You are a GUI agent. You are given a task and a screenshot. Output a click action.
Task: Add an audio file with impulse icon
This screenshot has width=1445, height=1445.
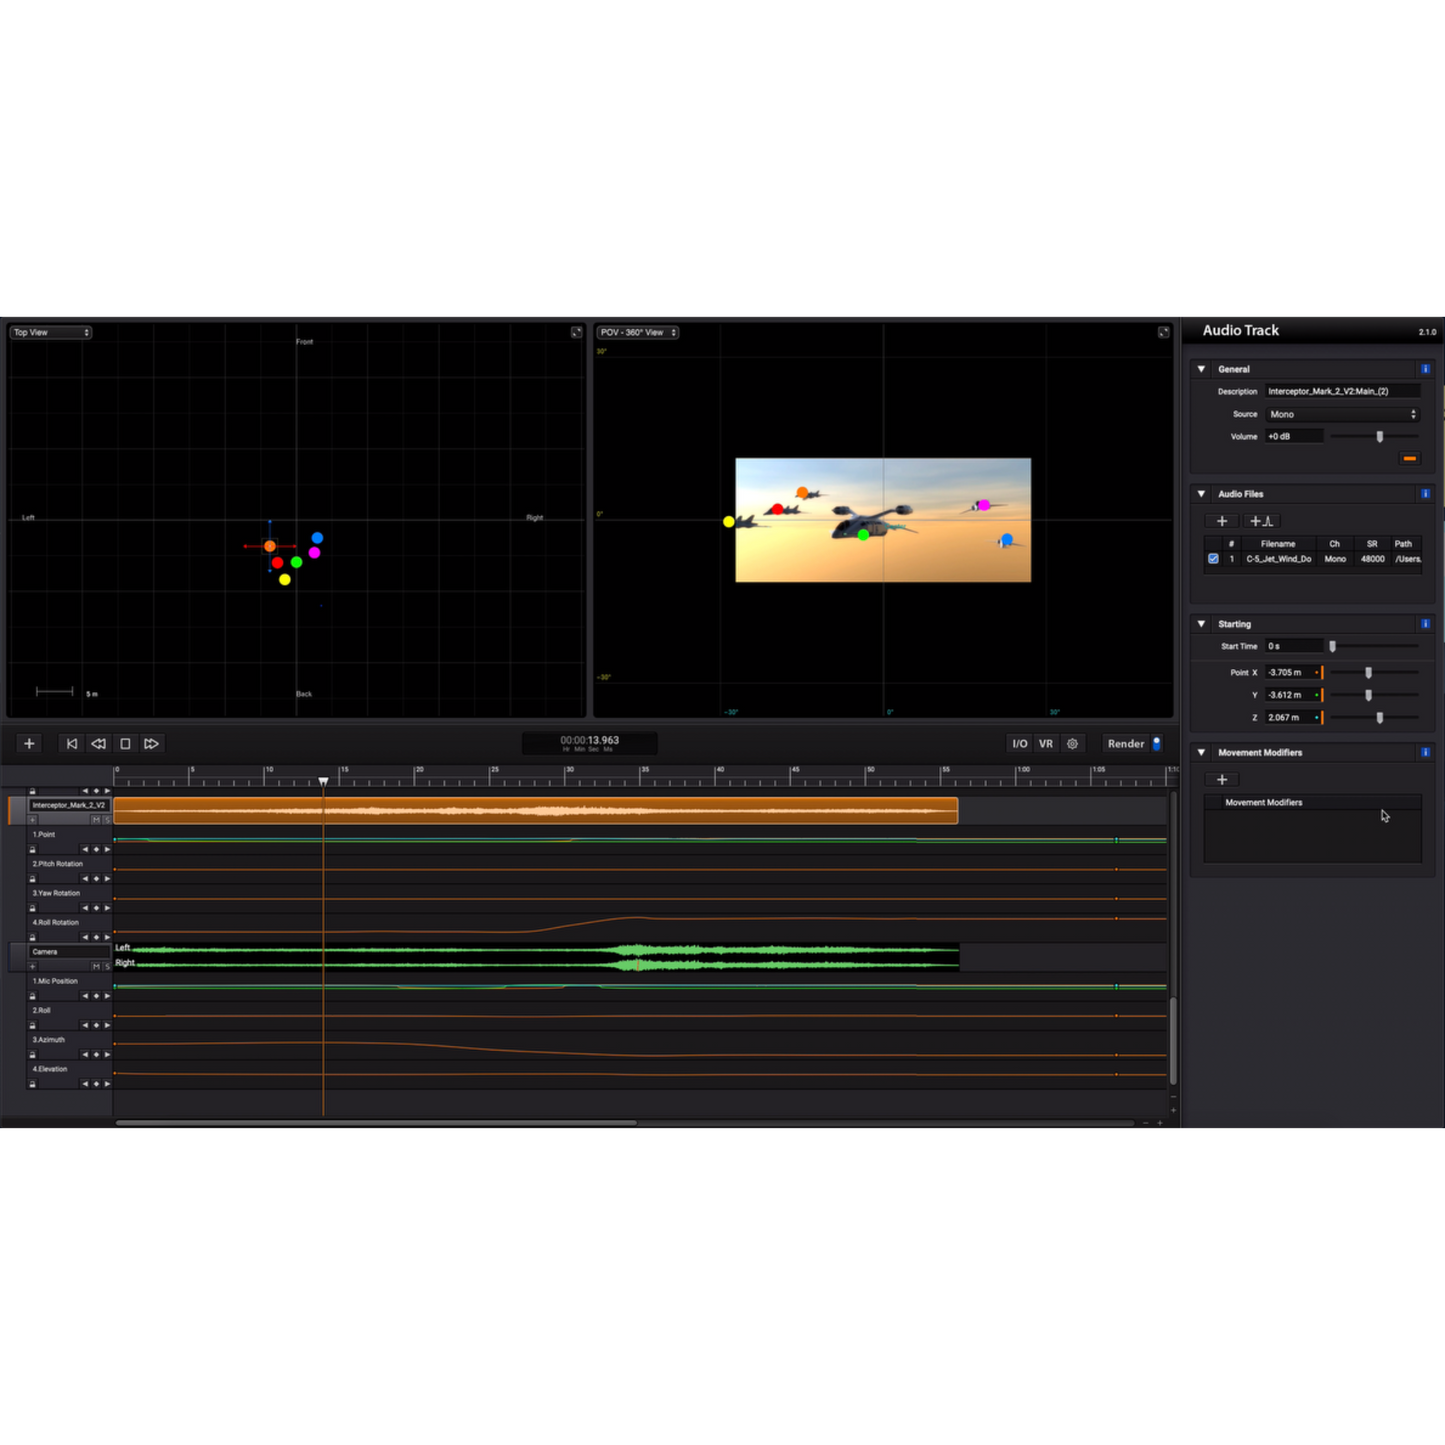[x=1262, y=521]
